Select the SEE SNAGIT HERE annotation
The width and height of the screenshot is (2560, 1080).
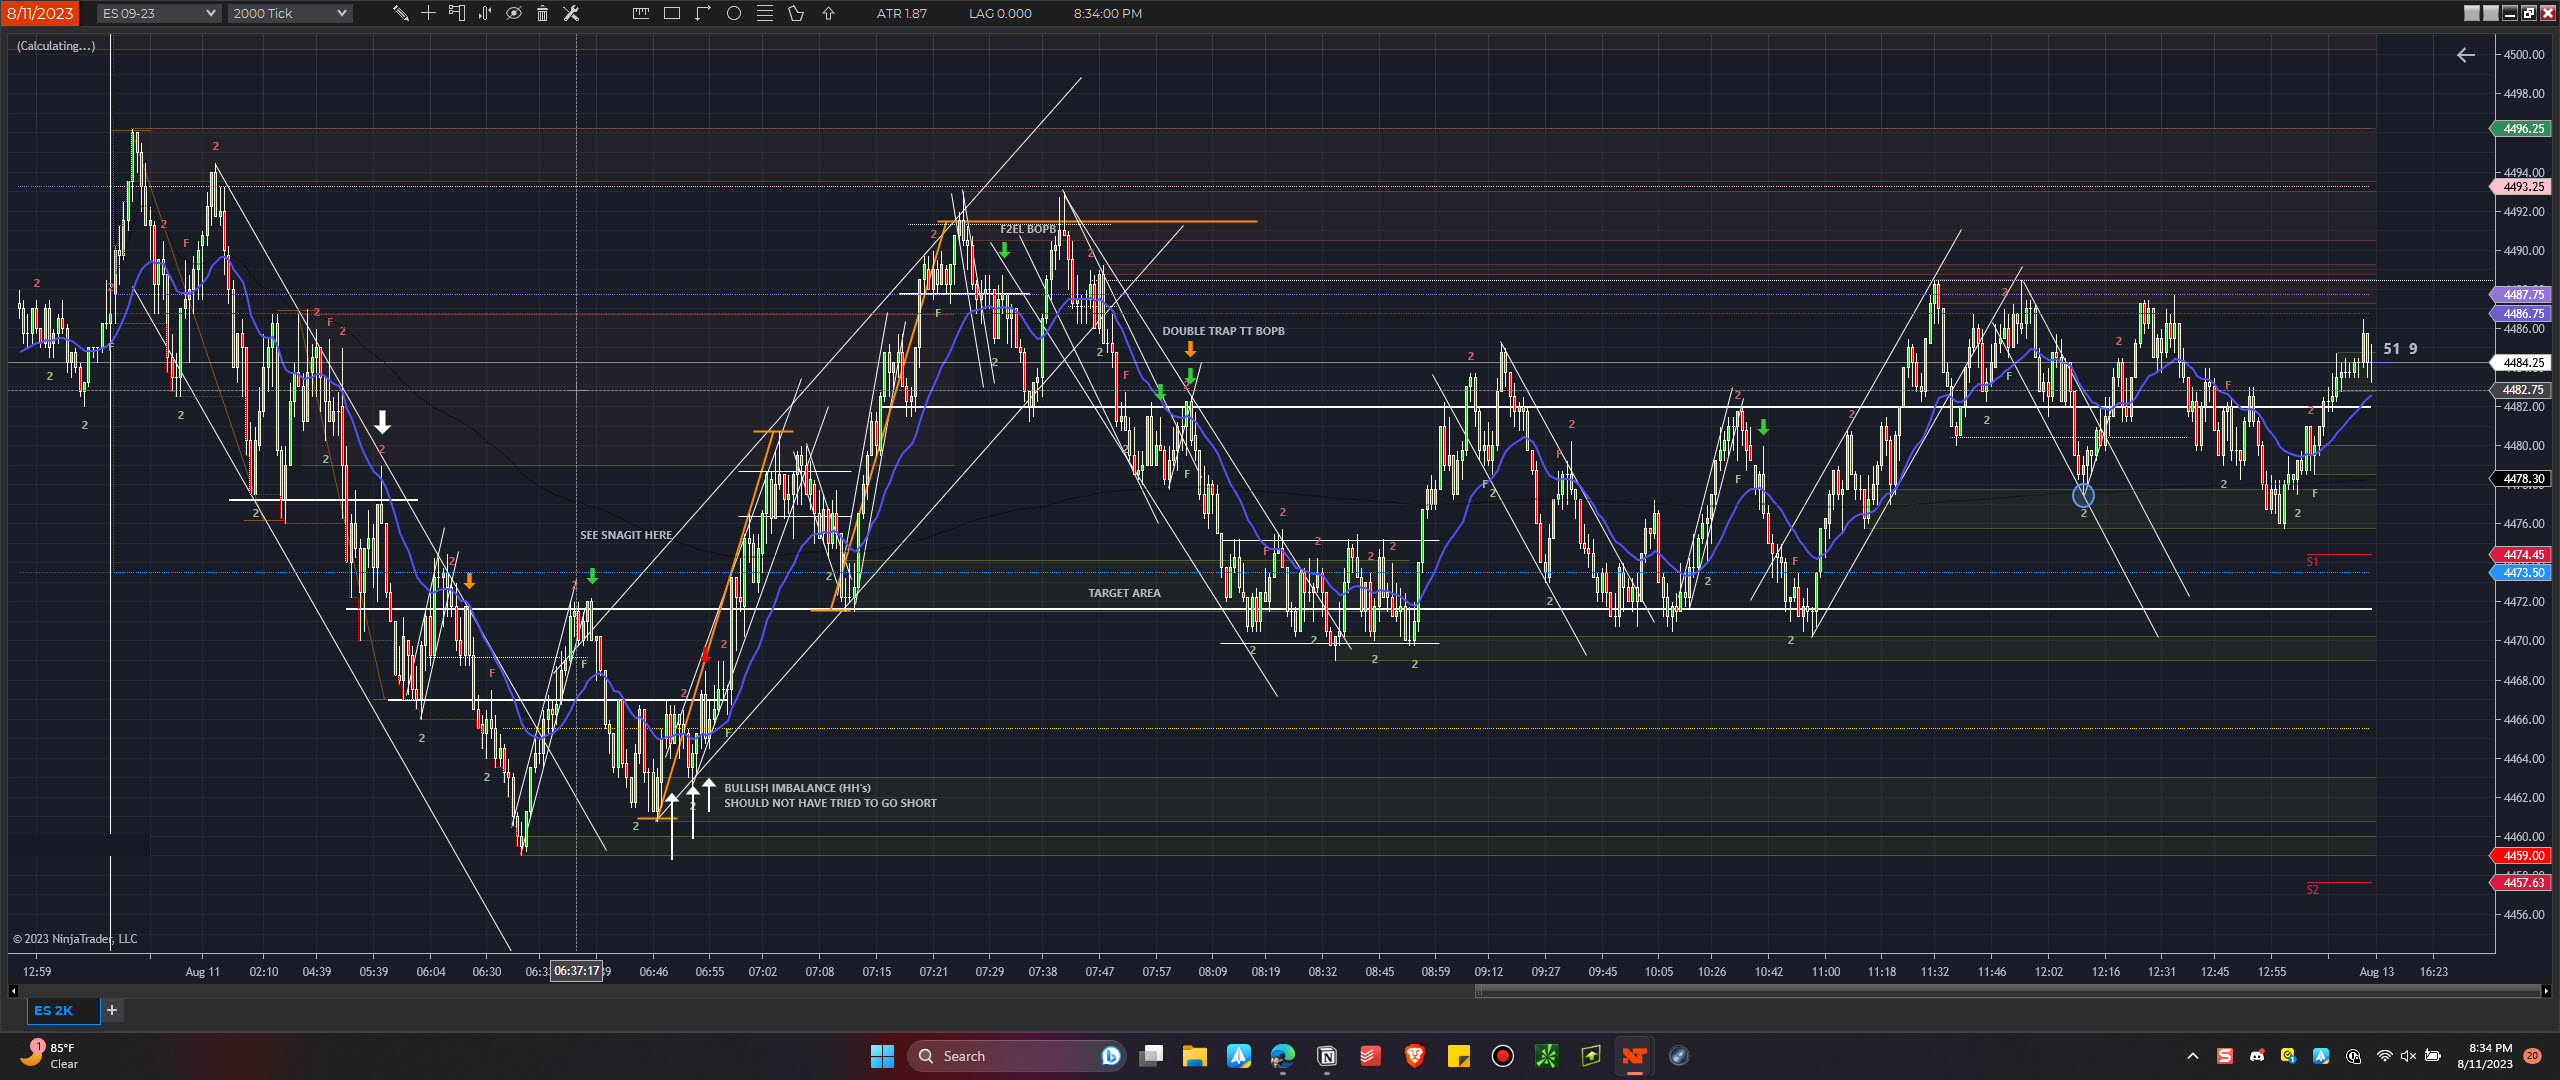point(626,535)
